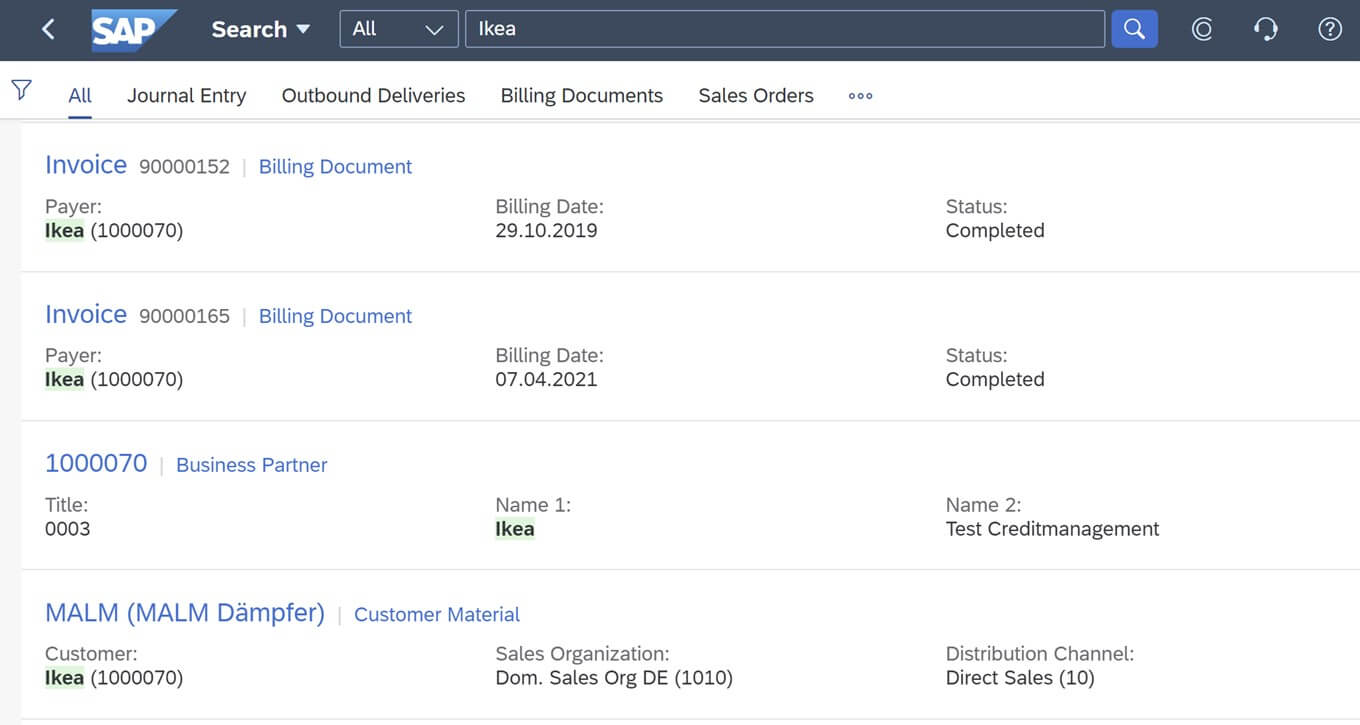
Task: Click billing date 07.04.2021
Action: [x=546, y=380]
